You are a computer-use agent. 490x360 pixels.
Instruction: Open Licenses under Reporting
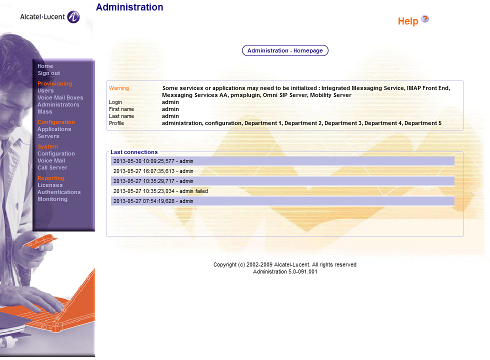(x=50, y=185)
